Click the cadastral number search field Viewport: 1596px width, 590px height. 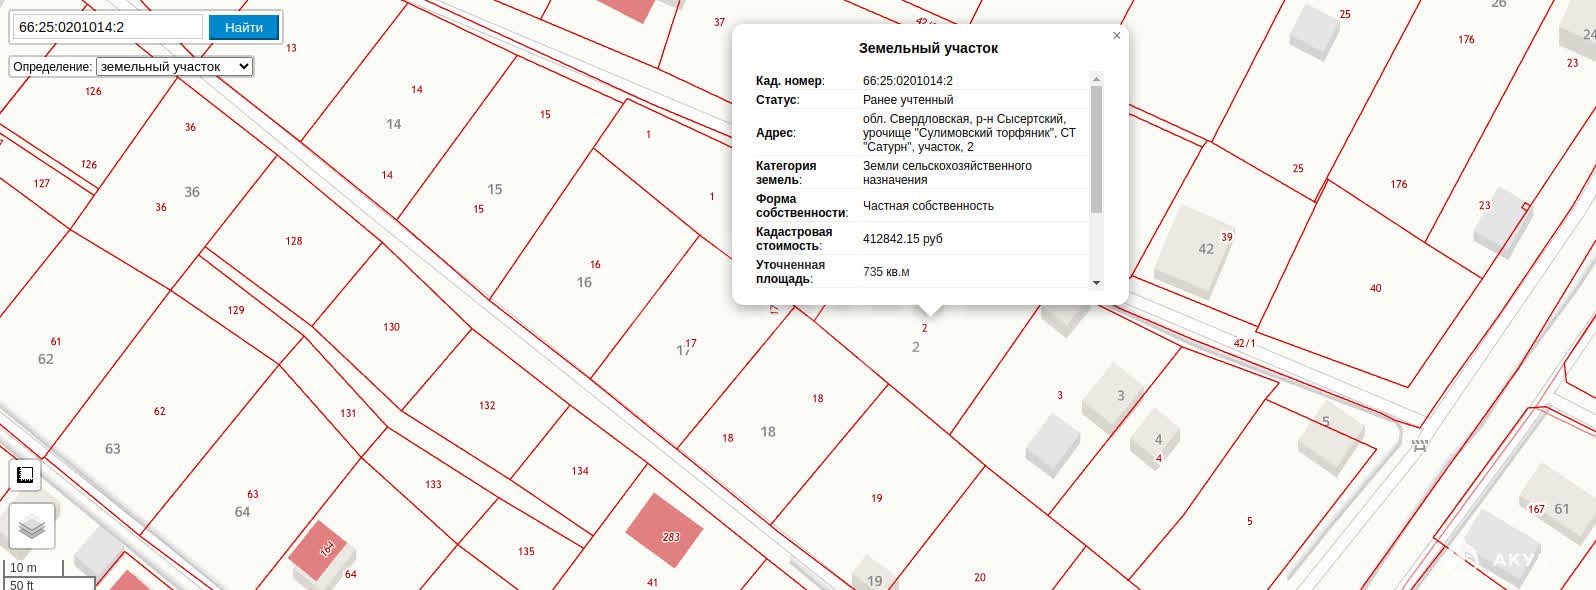click(108, 27)
